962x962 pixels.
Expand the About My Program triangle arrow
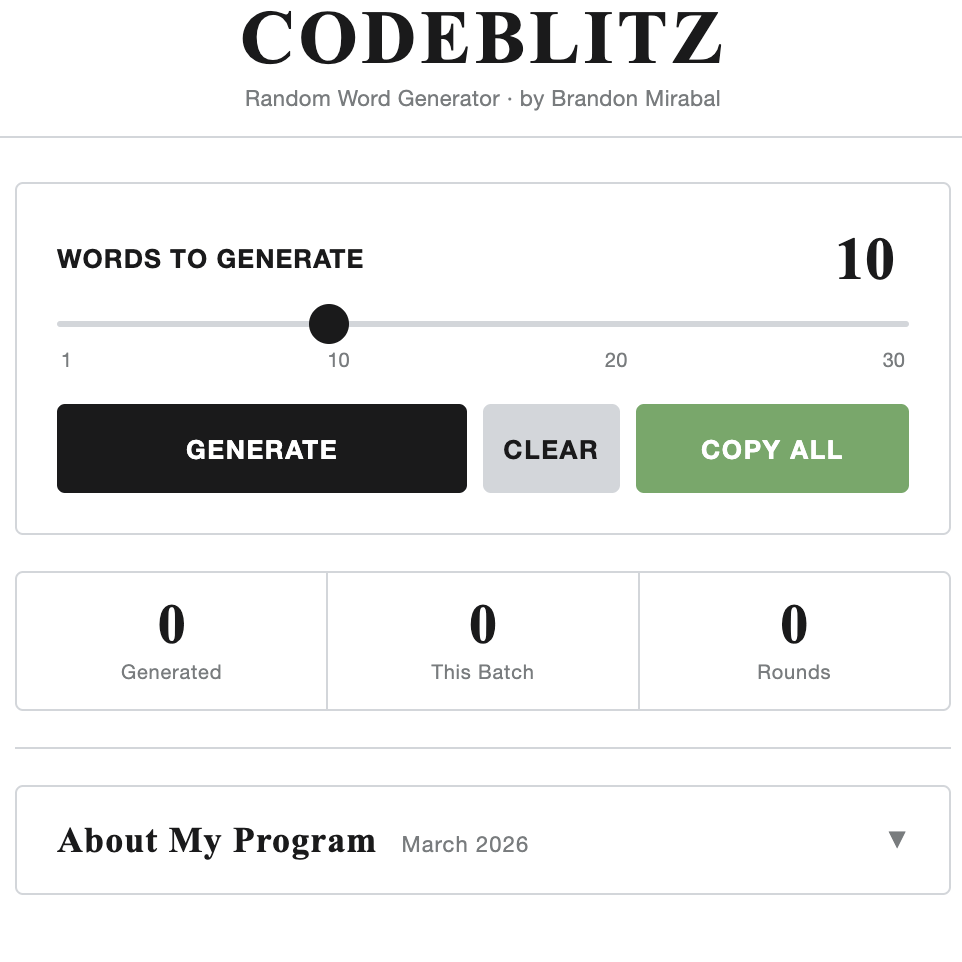(896, 840)
